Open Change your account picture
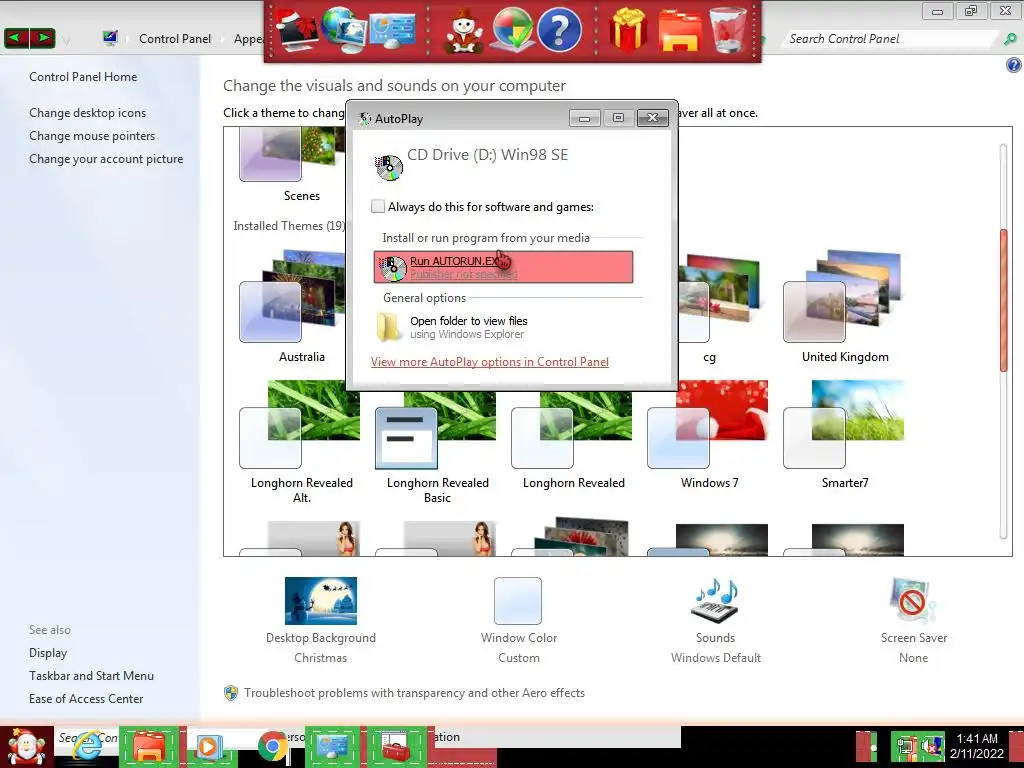1024x768 pixels. coord(106,159)
